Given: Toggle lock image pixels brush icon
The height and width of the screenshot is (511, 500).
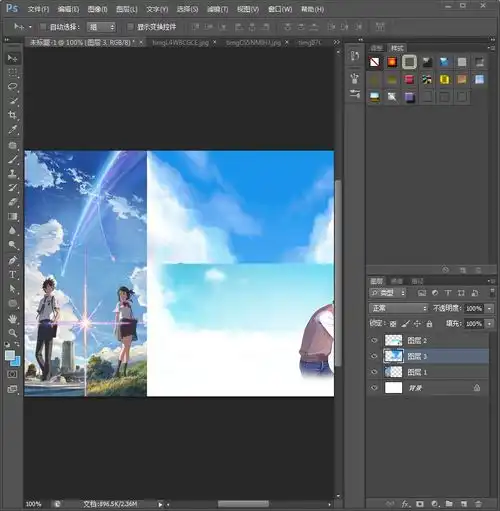Looking at the screenshot, I should (x=405, y=324).
